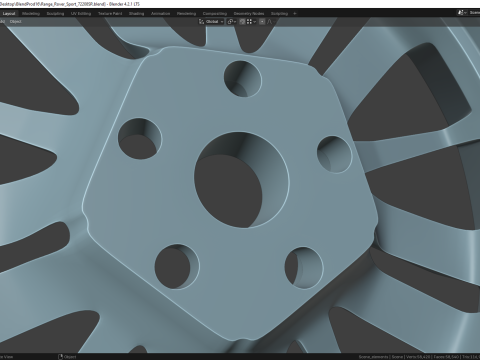Click the scene browse icon at top right
Image resolution: width=480 pixels, height=360 pixels.
[x=462, y=13]
